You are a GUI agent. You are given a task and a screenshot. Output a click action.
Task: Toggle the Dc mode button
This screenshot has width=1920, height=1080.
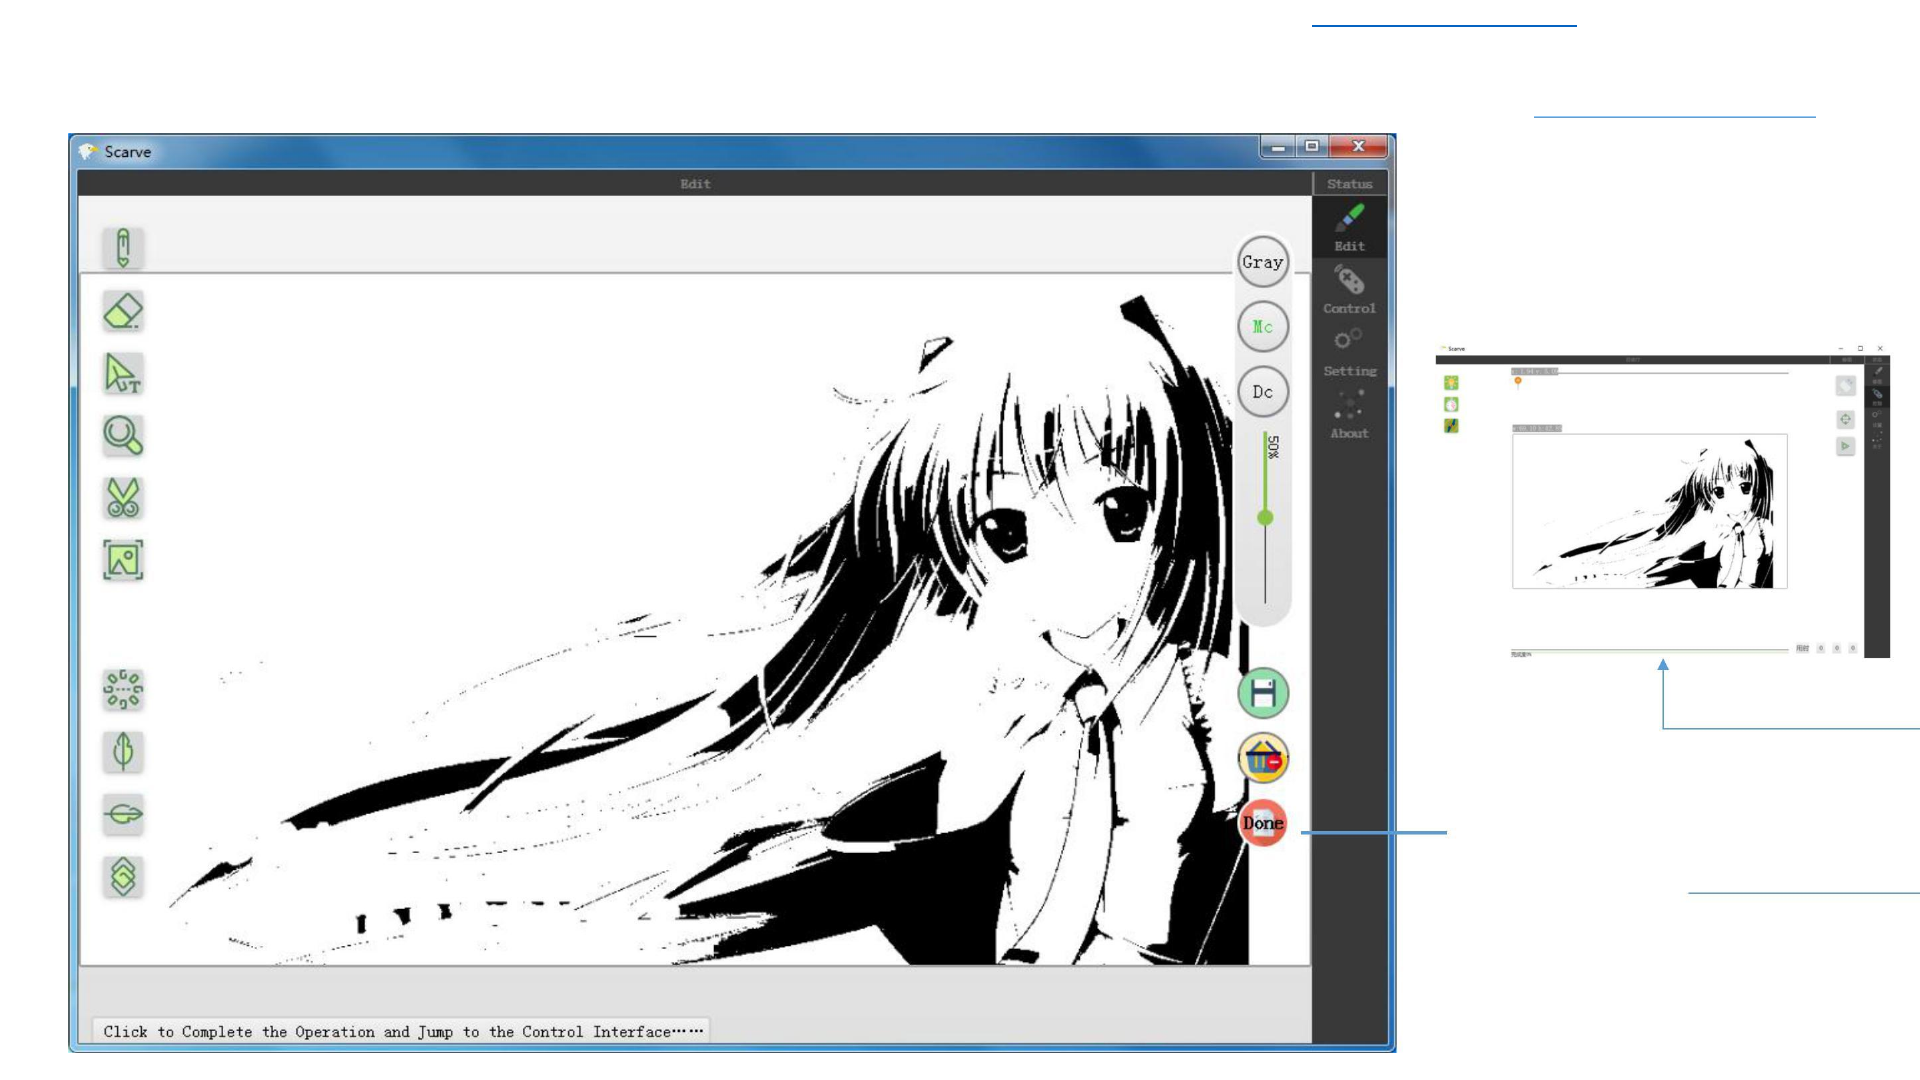[1262, 392]
